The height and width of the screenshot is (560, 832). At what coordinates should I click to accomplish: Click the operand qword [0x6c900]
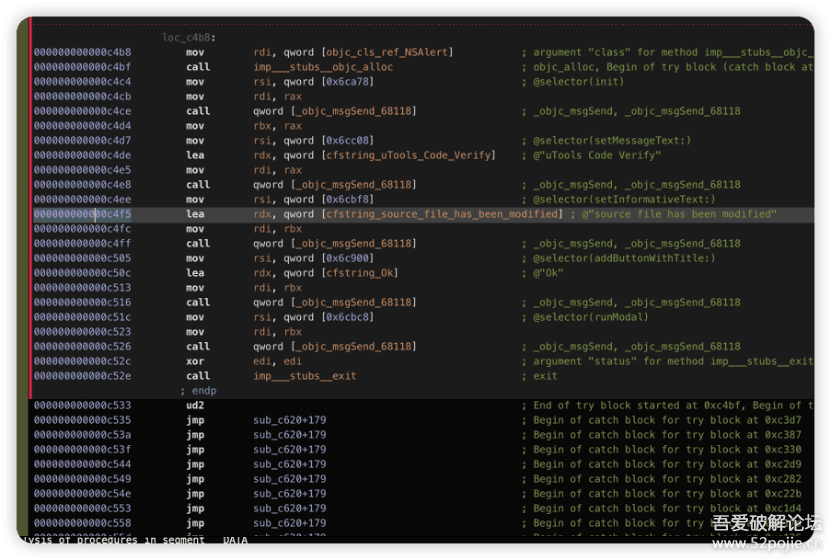coord(328,258)
